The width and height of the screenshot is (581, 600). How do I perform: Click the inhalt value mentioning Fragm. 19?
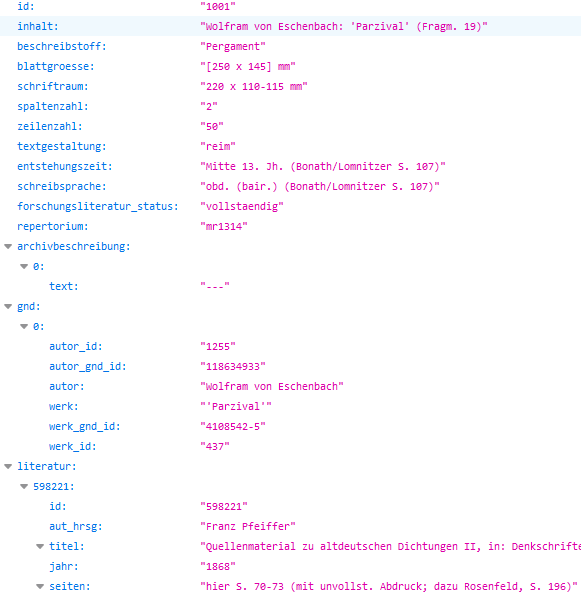tap(344, 26)
